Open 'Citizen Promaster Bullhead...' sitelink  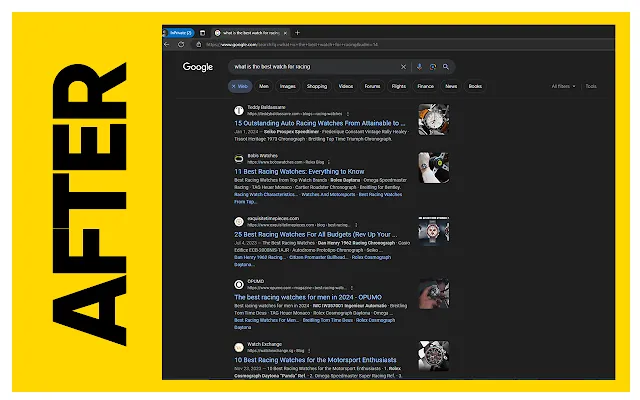coord(318,257)
